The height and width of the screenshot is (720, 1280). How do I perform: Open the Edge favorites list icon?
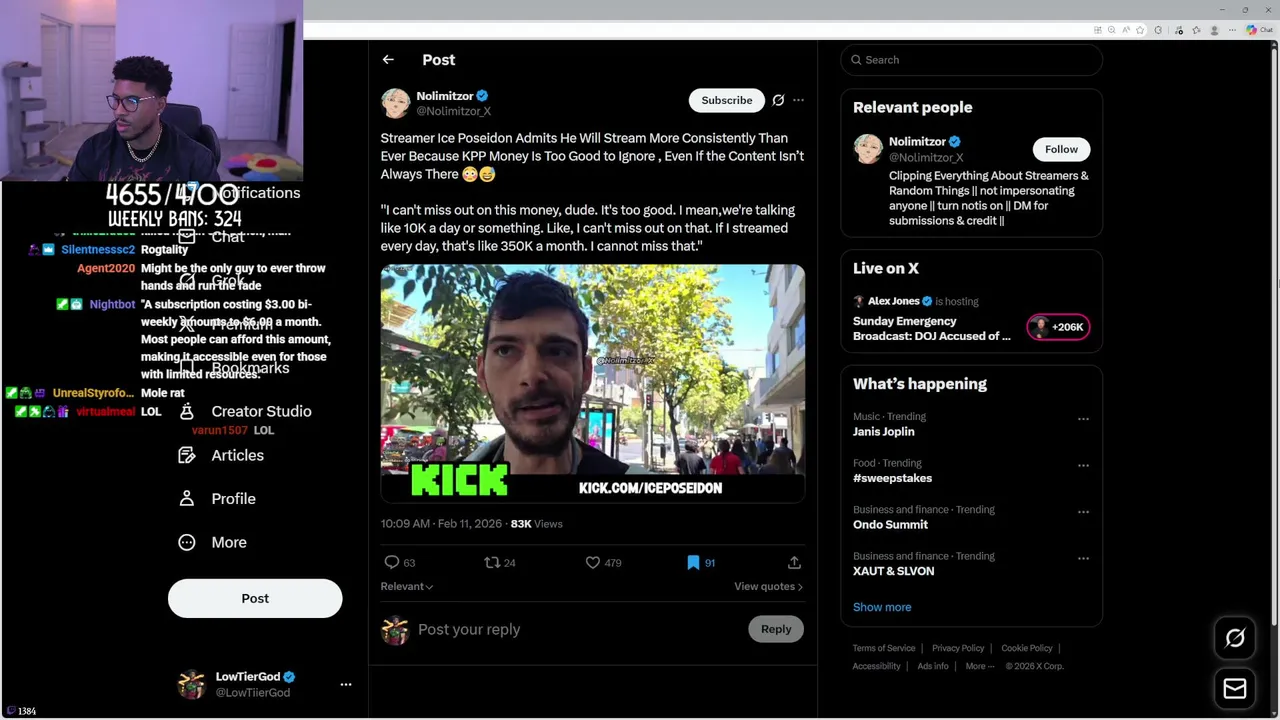click(1196, 30)
